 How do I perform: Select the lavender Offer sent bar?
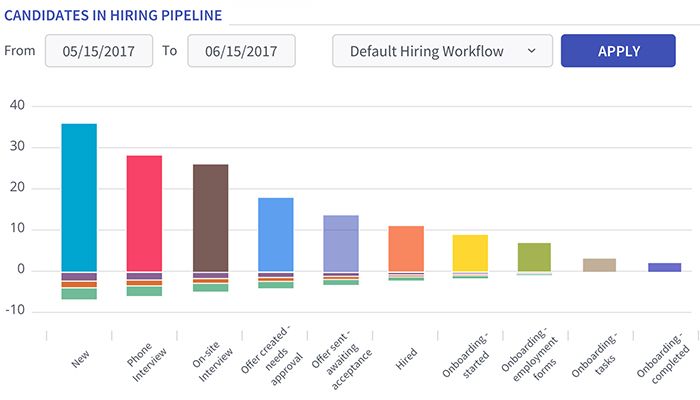(341, 243)
